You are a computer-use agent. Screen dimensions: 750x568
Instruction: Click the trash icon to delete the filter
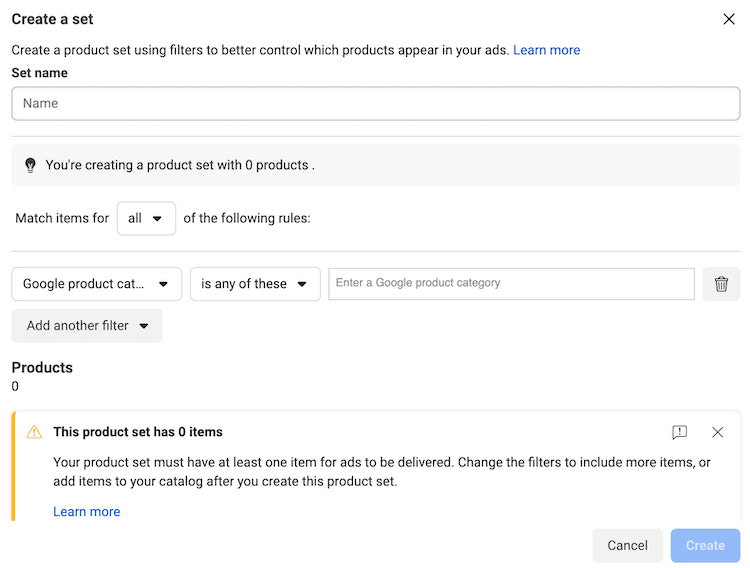tap(721, 284)
